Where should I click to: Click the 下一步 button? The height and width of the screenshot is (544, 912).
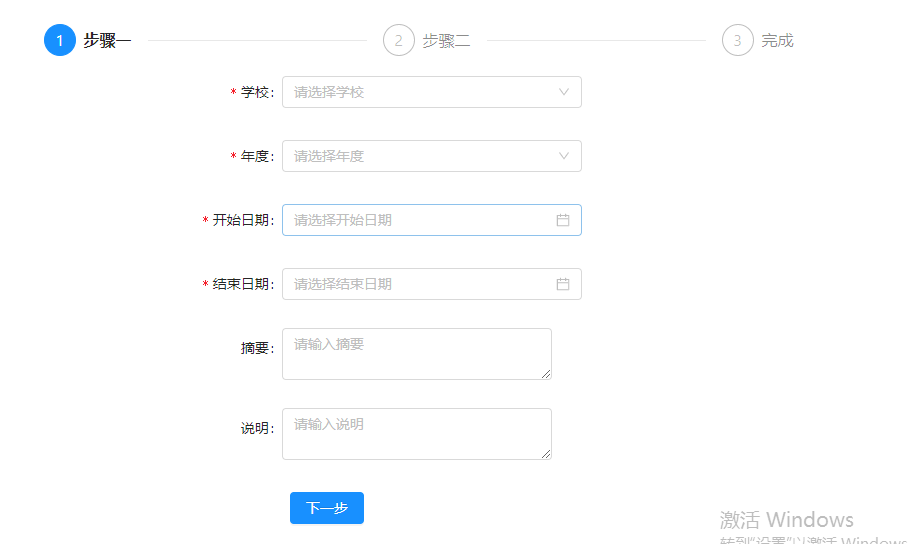(x=327, y=508)
